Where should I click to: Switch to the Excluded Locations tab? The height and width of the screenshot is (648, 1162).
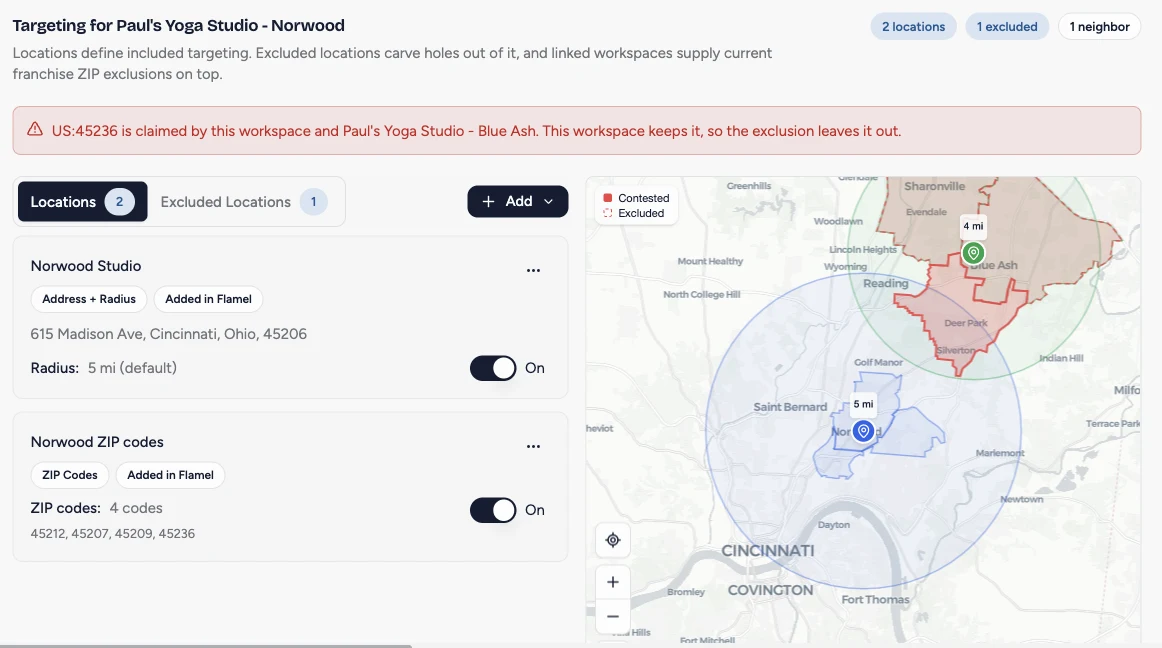(x=244, y=202)
